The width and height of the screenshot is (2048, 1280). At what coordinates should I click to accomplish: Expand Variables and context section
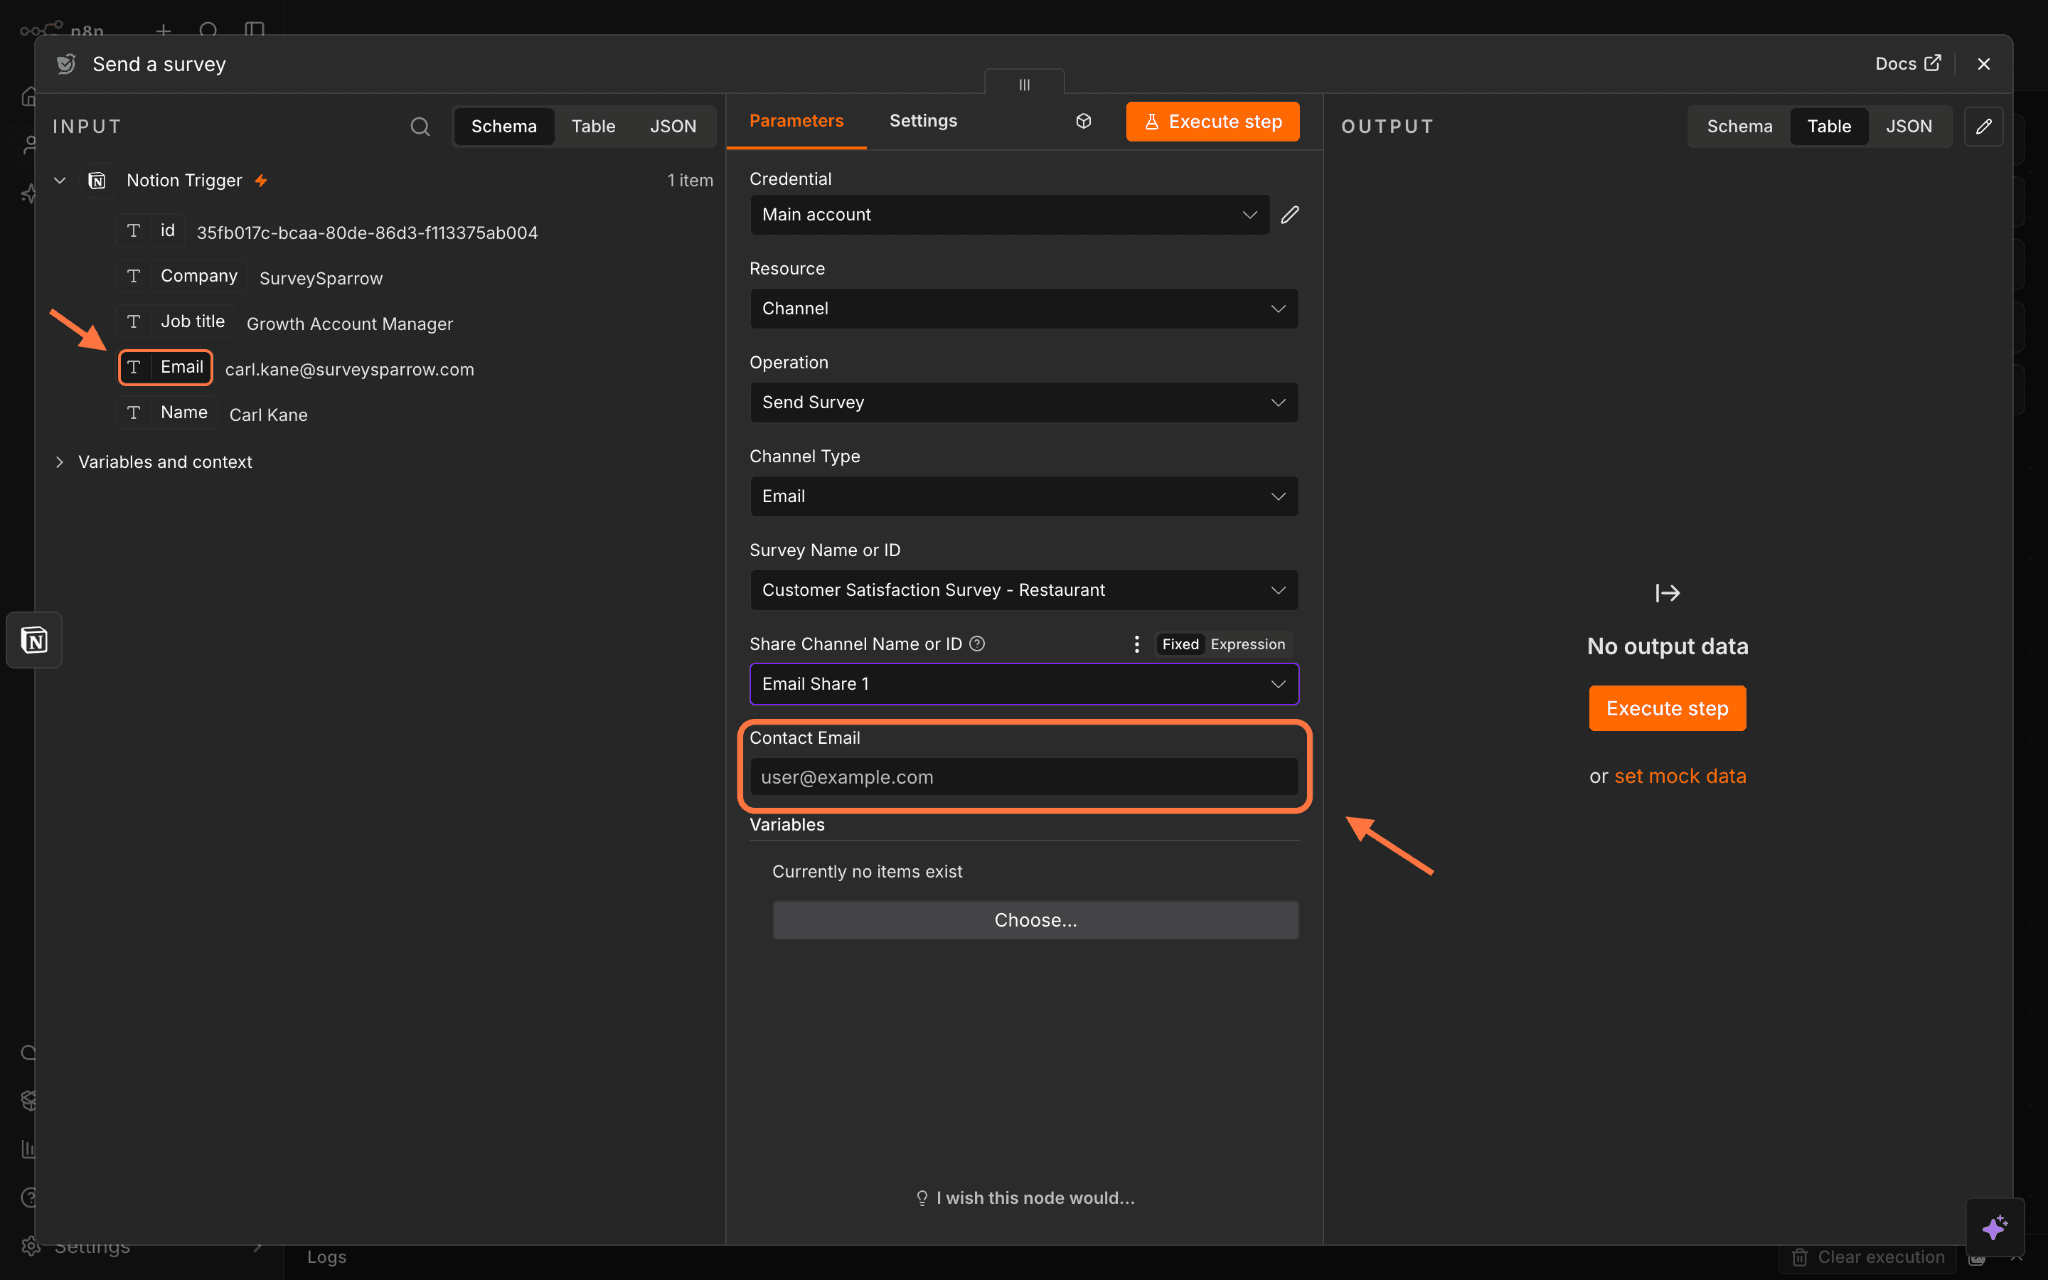[60, 462]
